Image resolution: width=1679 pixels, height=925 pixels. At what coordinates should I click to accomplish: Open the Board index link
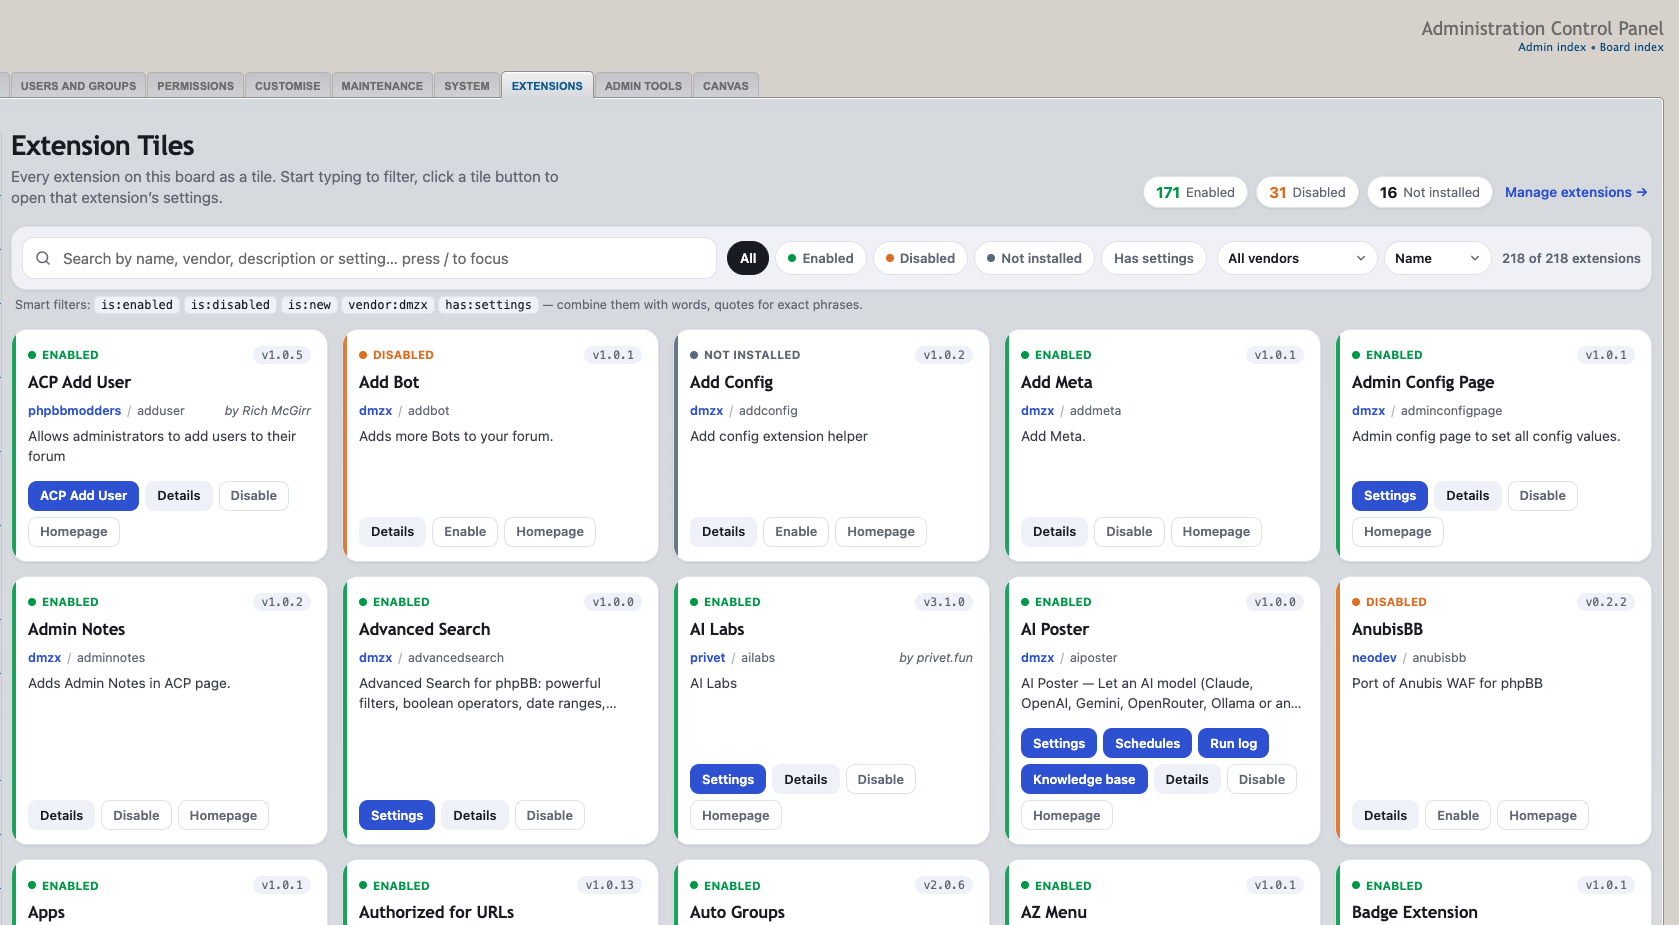coord(1632,47)
